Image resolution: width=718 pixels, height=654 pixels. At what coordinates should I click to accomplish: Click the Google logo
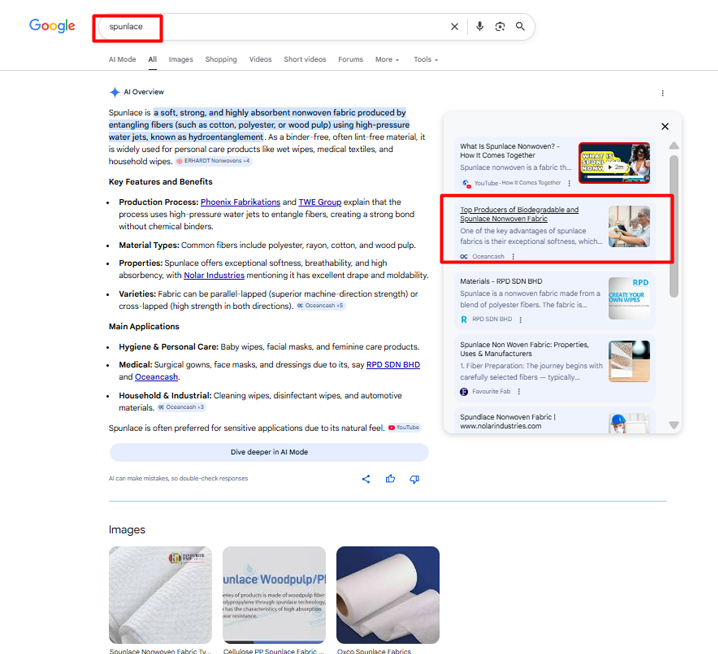[52, 26]
